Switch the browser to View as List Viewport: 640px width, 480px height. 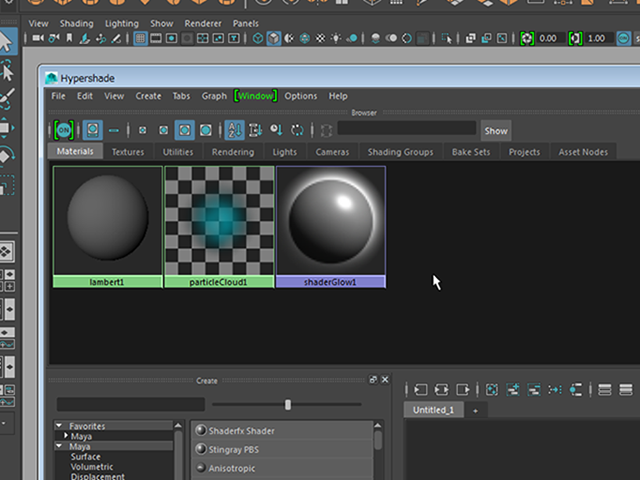114,131
